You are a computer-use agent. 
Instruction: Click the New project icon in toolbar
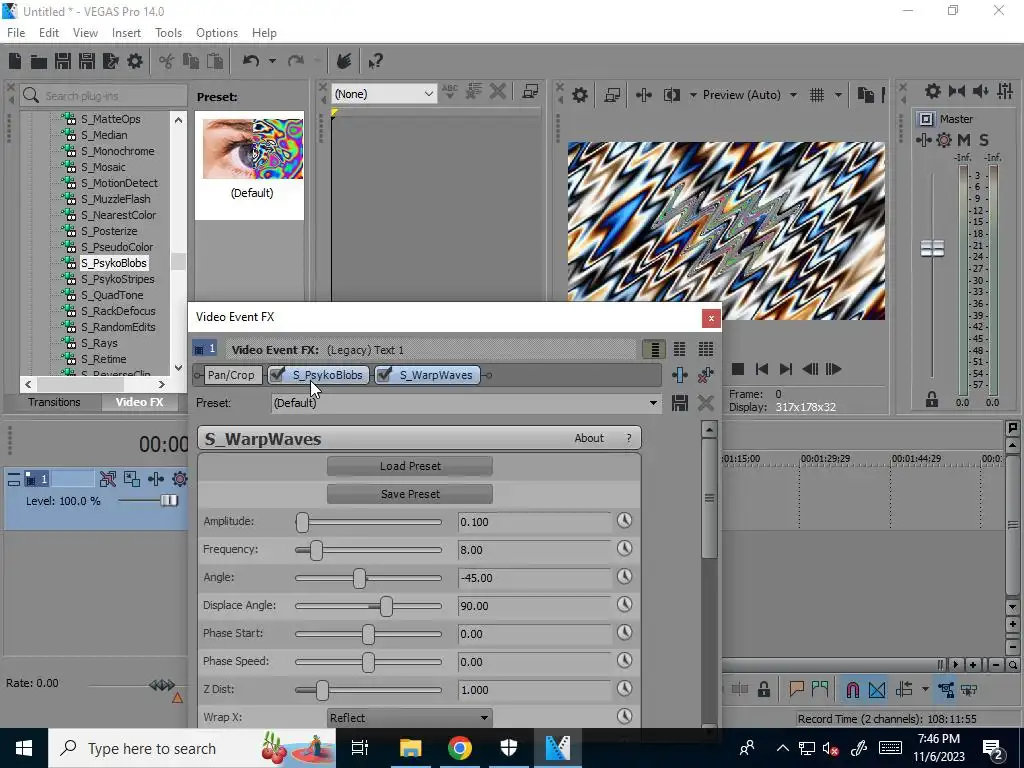coord(15,61)
